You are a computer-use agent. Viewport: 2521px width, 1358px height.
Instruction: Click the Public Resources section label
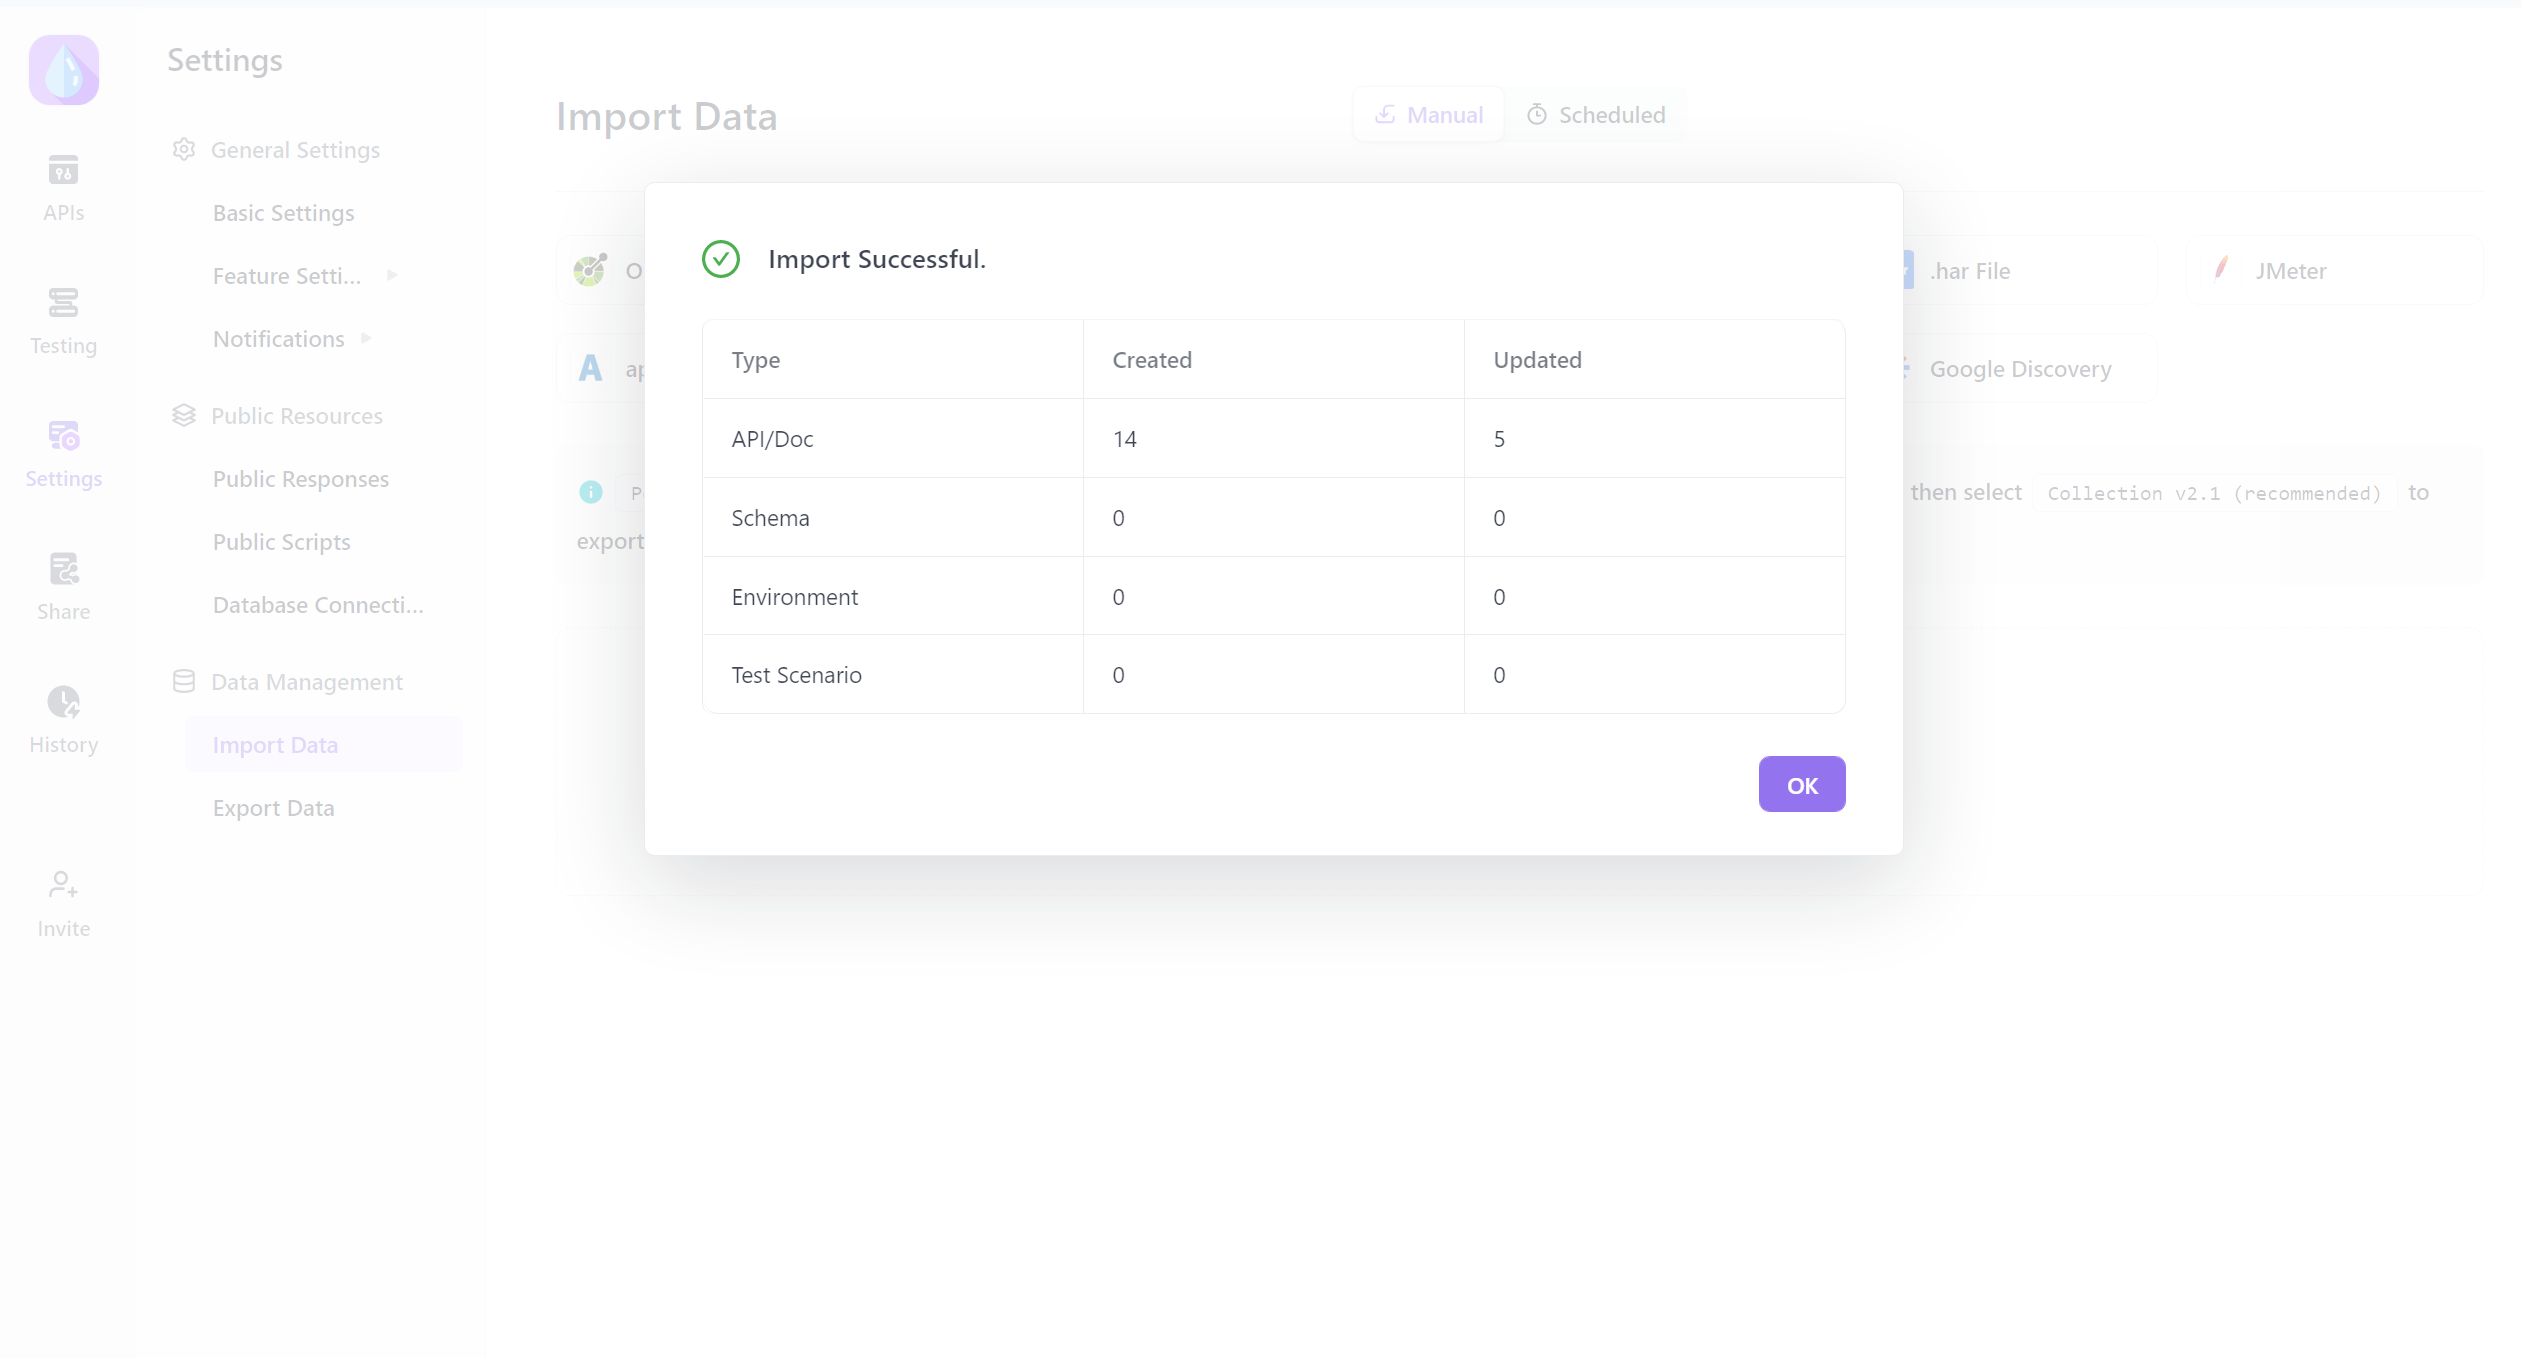[x=297, y=416]
